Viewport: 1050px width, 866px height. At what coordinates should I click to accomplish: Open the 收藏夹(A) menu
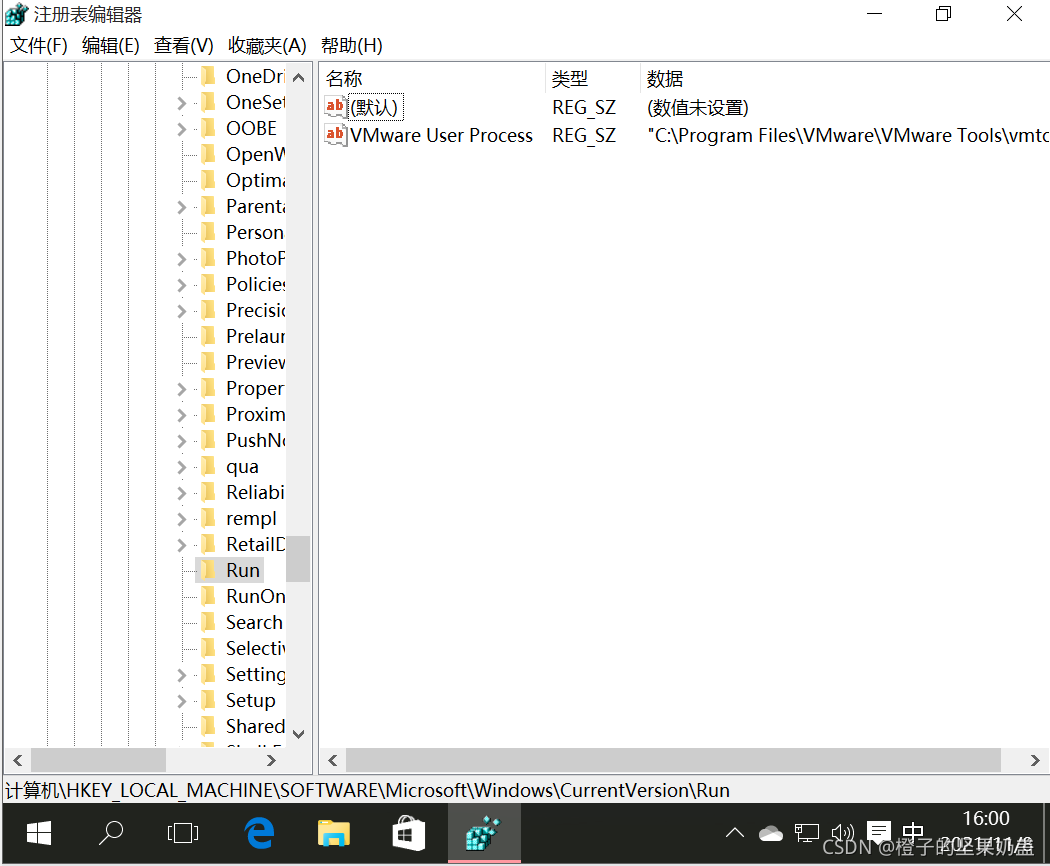coord(267,46)
